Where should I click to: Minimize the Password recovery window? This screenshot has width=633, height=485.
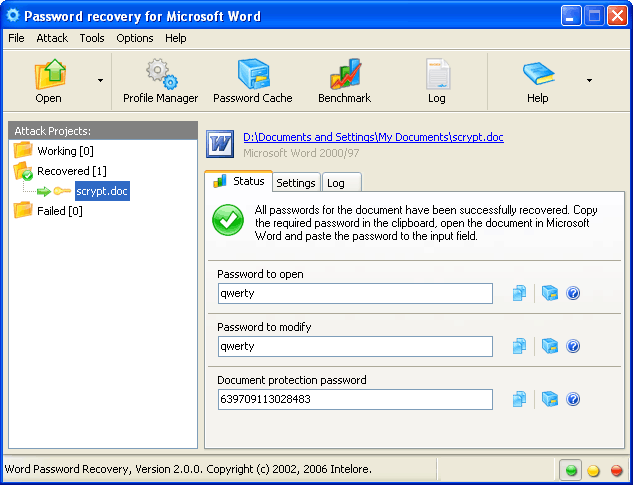(x=571, y=16)
